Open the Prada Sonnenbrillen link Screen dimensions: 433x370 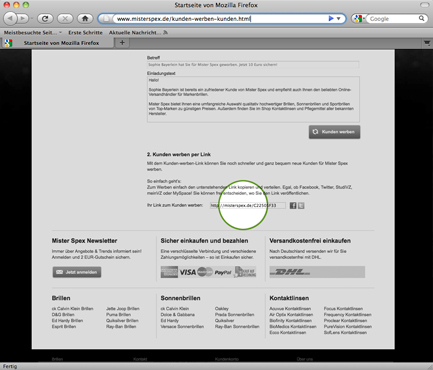point(235,314)
